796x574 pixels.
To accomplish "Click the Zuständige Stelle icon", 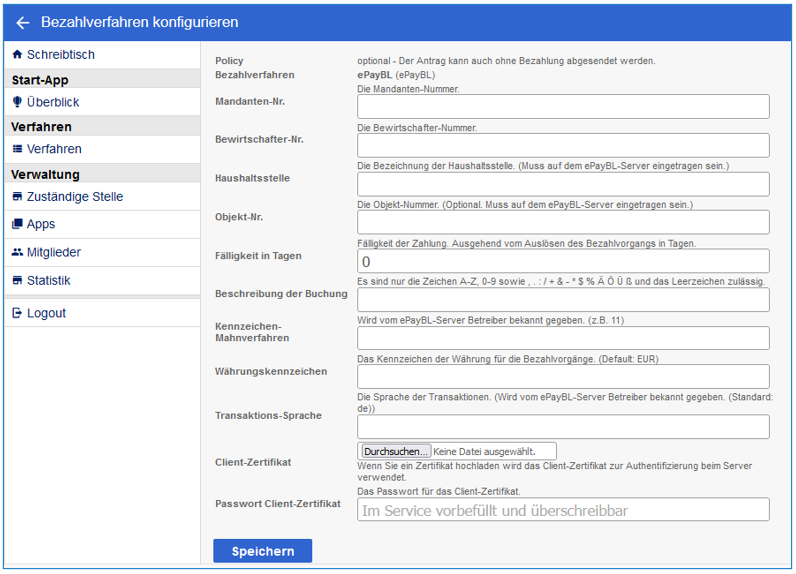I will 17,197.
